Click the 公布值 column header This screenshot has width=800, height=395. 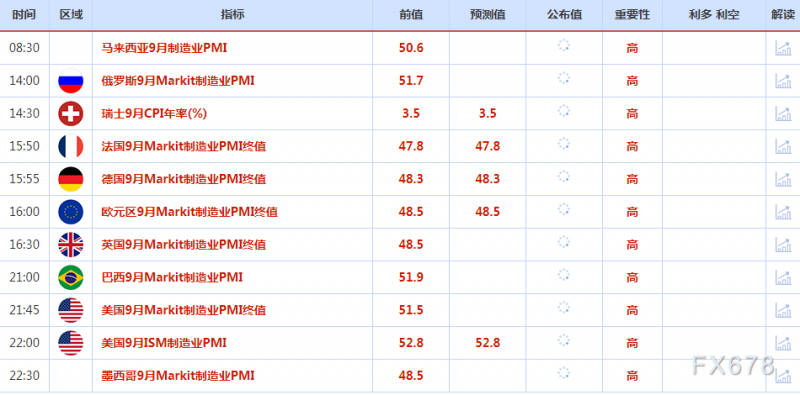pyautogui.click(x=564, y=14)
